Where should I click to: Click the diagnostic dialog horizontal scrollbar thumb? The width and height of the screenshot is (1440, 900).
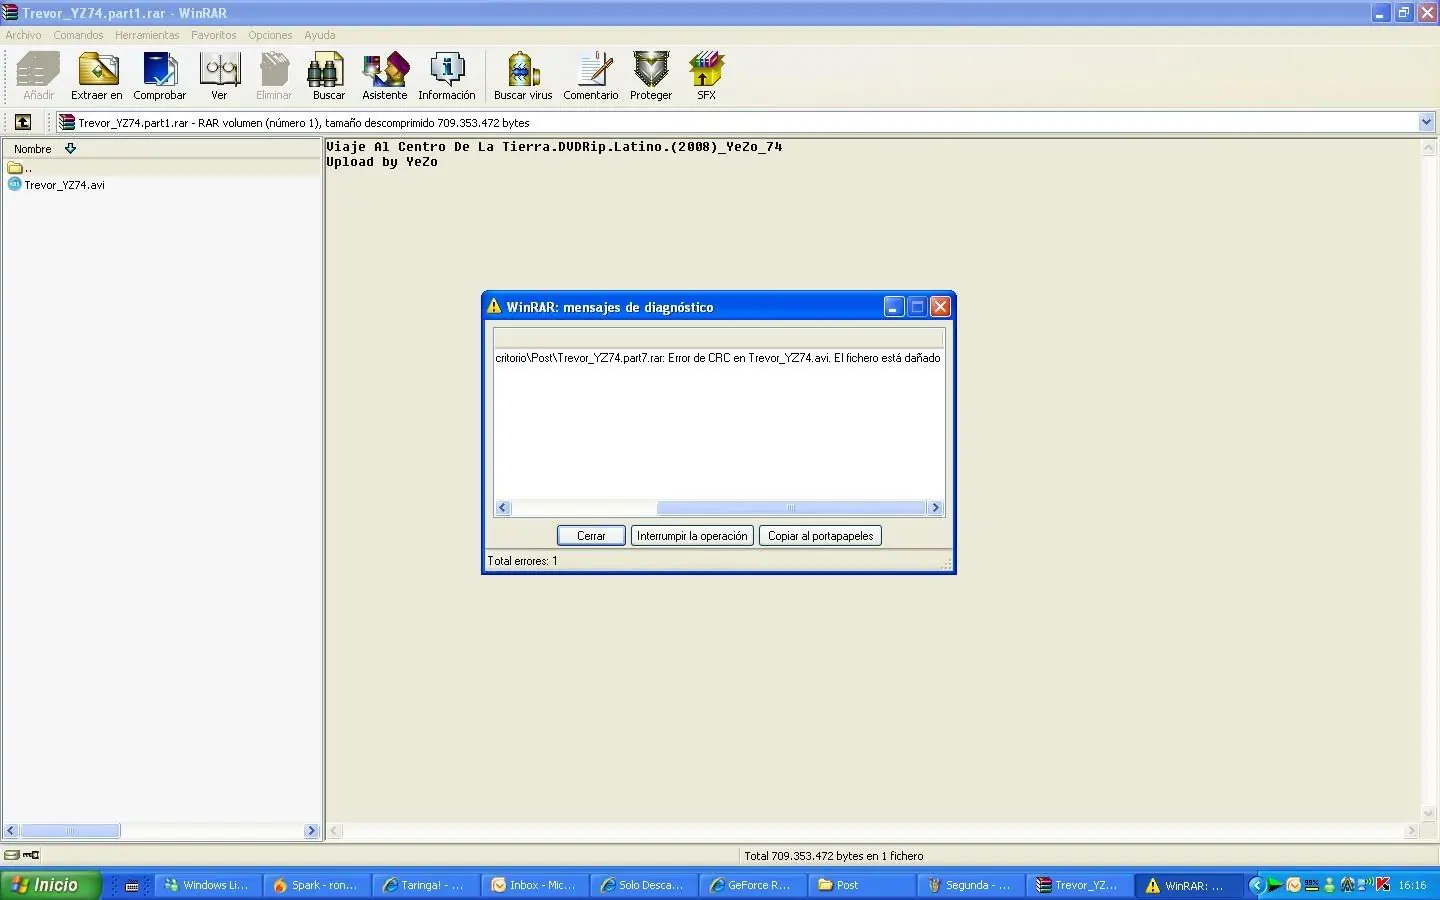coord(792,508)
